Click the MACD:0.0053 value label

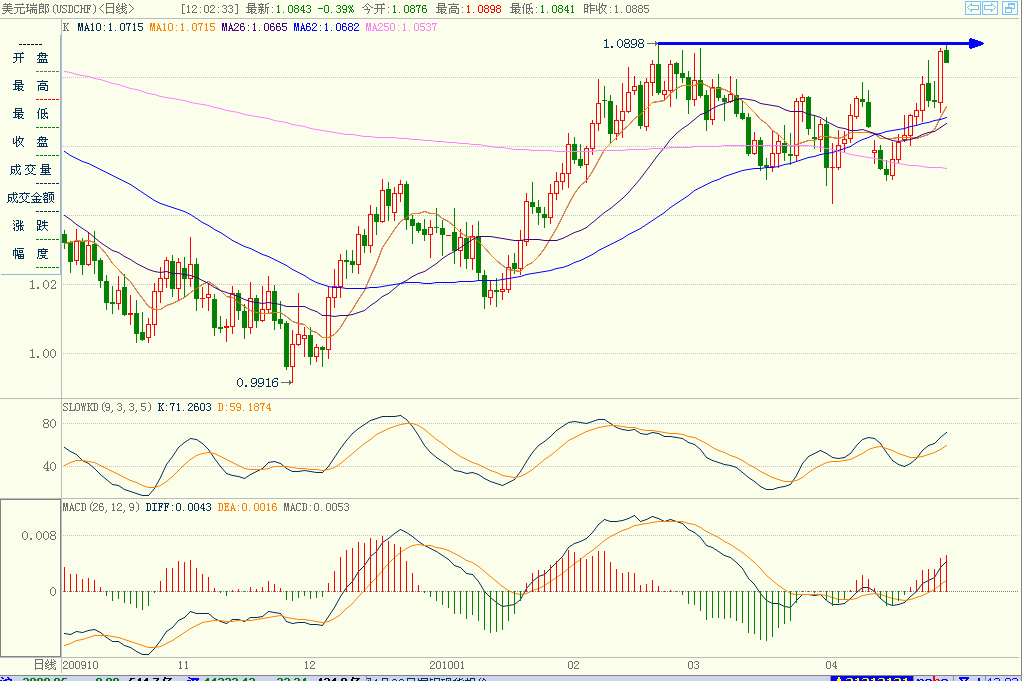click(x=316, y=507)
